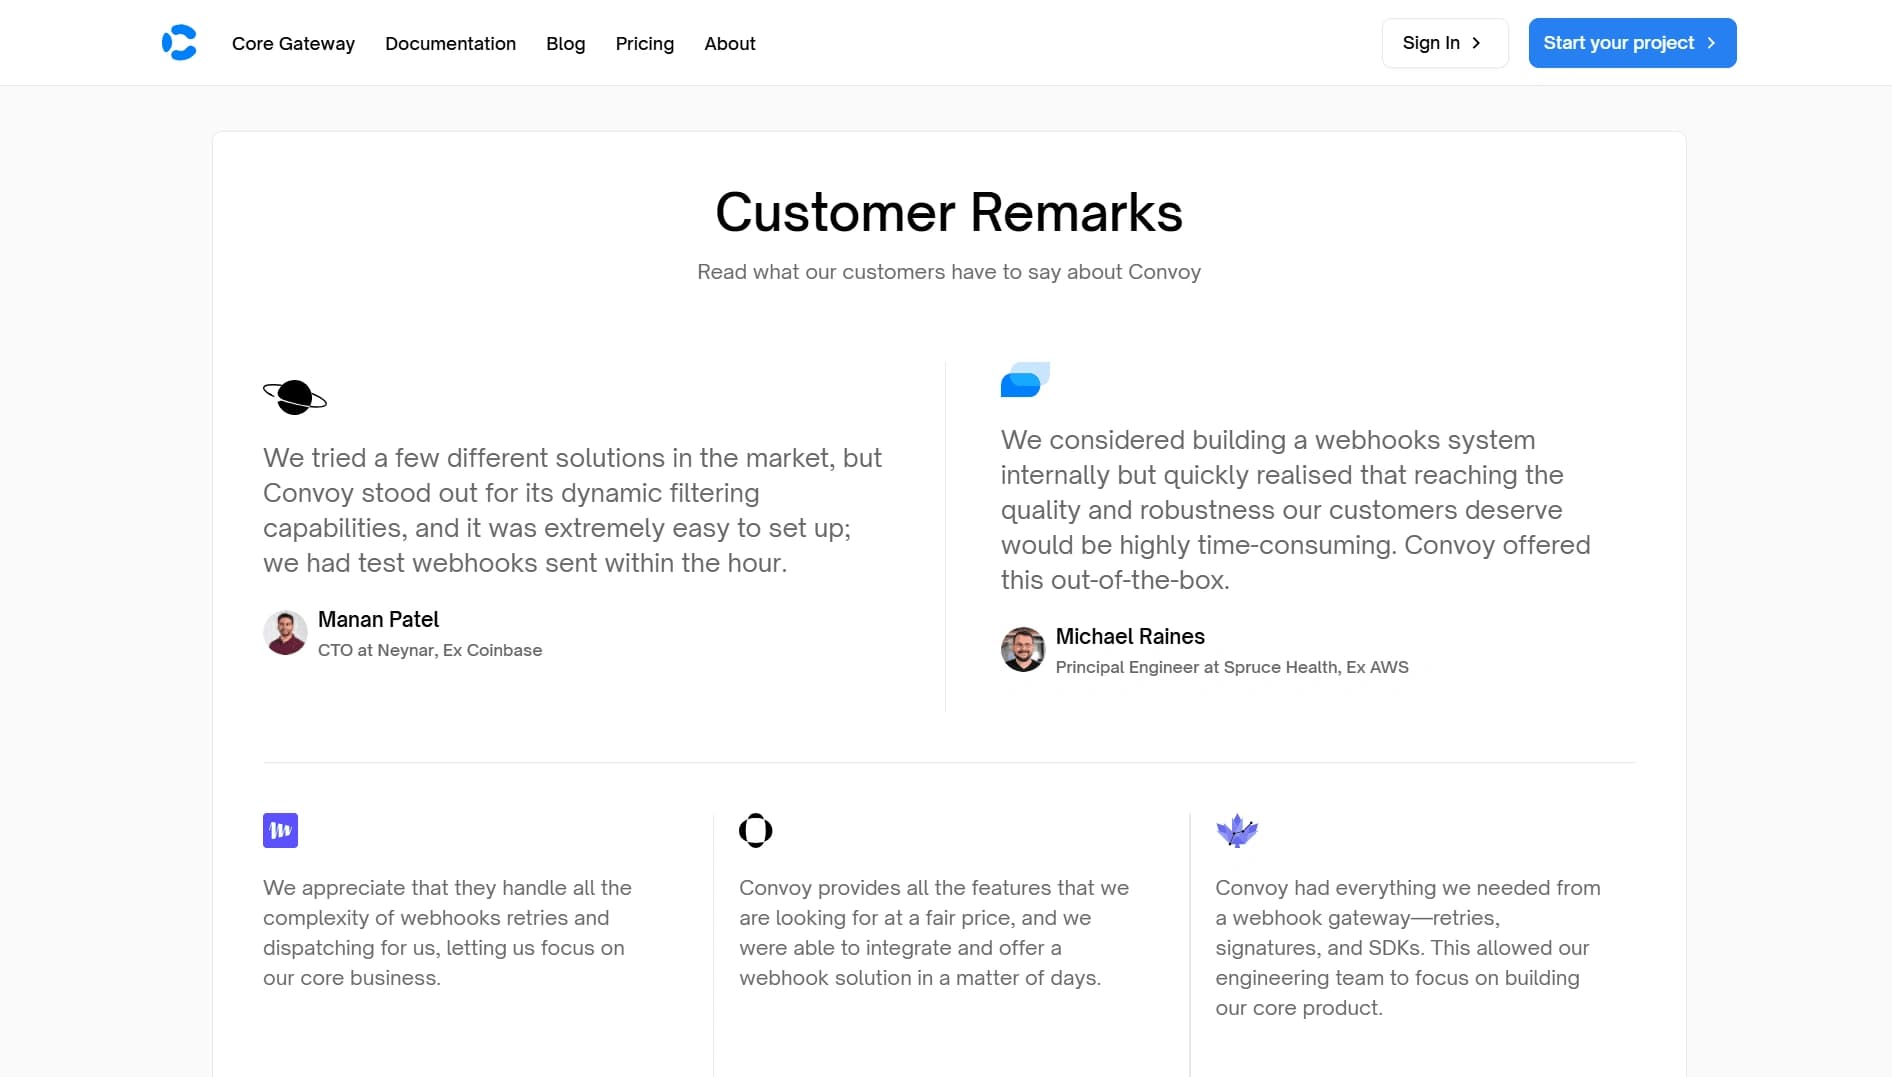Click the Customer Remarks heading
This screenshot has height=1077, width=1892.
coord(948,211)
